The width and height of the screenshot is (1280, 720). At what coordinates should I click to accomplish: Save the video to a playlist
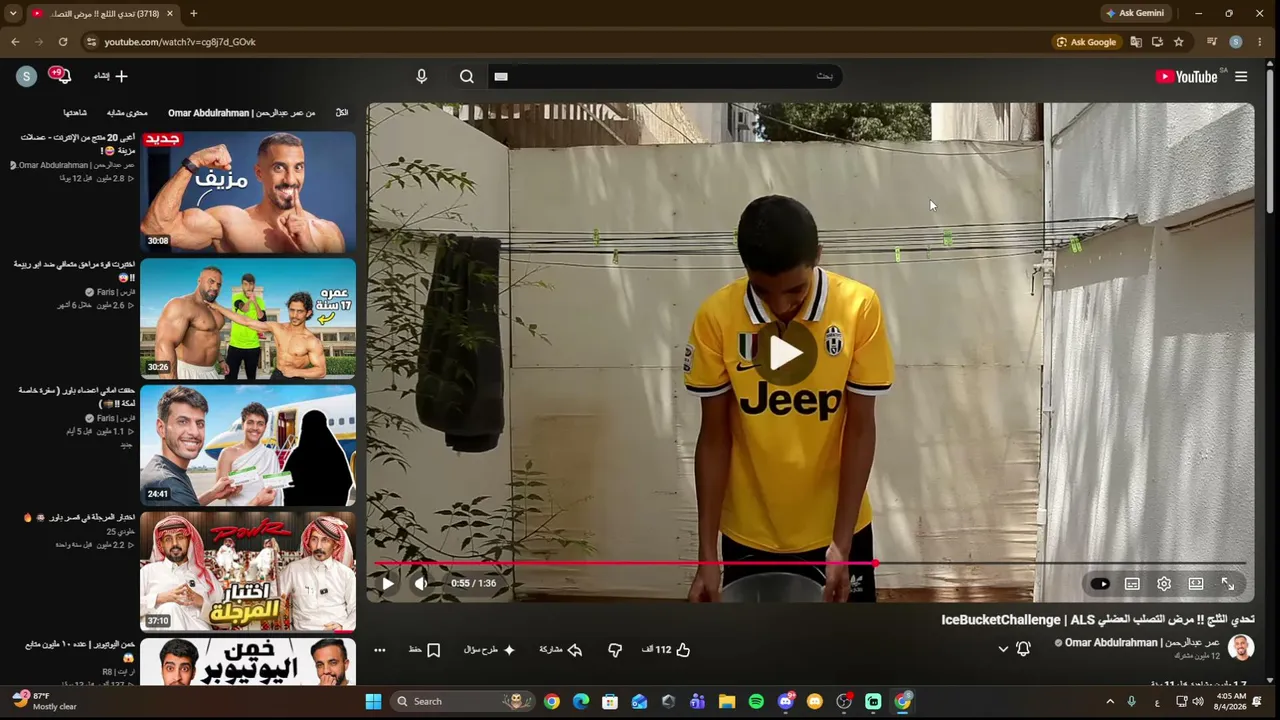tap(424, 650)
